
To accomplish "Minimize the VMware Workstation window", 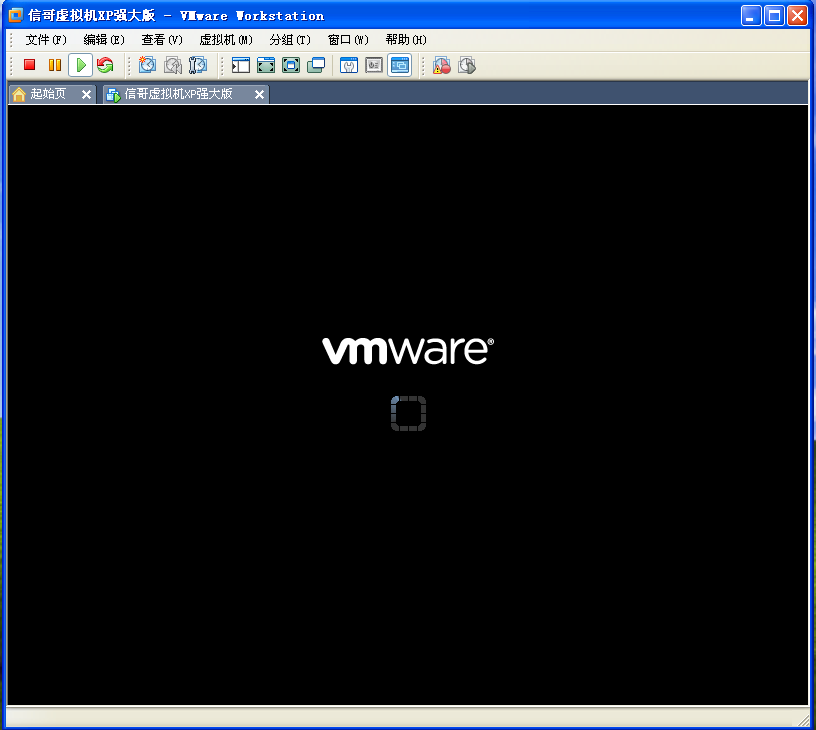I will pos(751,16).
